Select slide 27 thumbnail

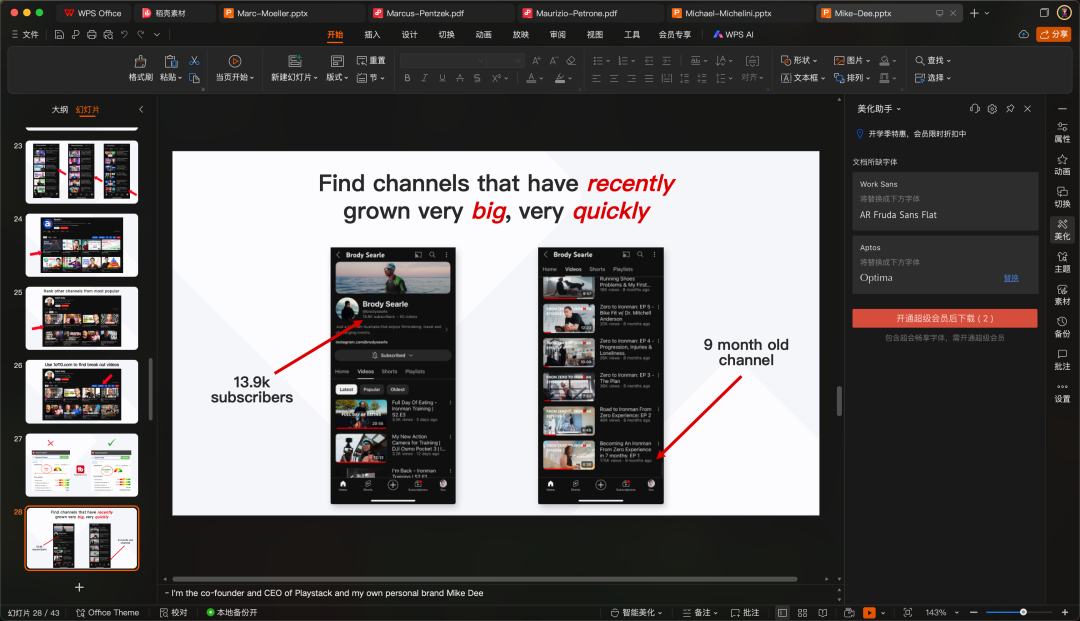coord(82,465)
